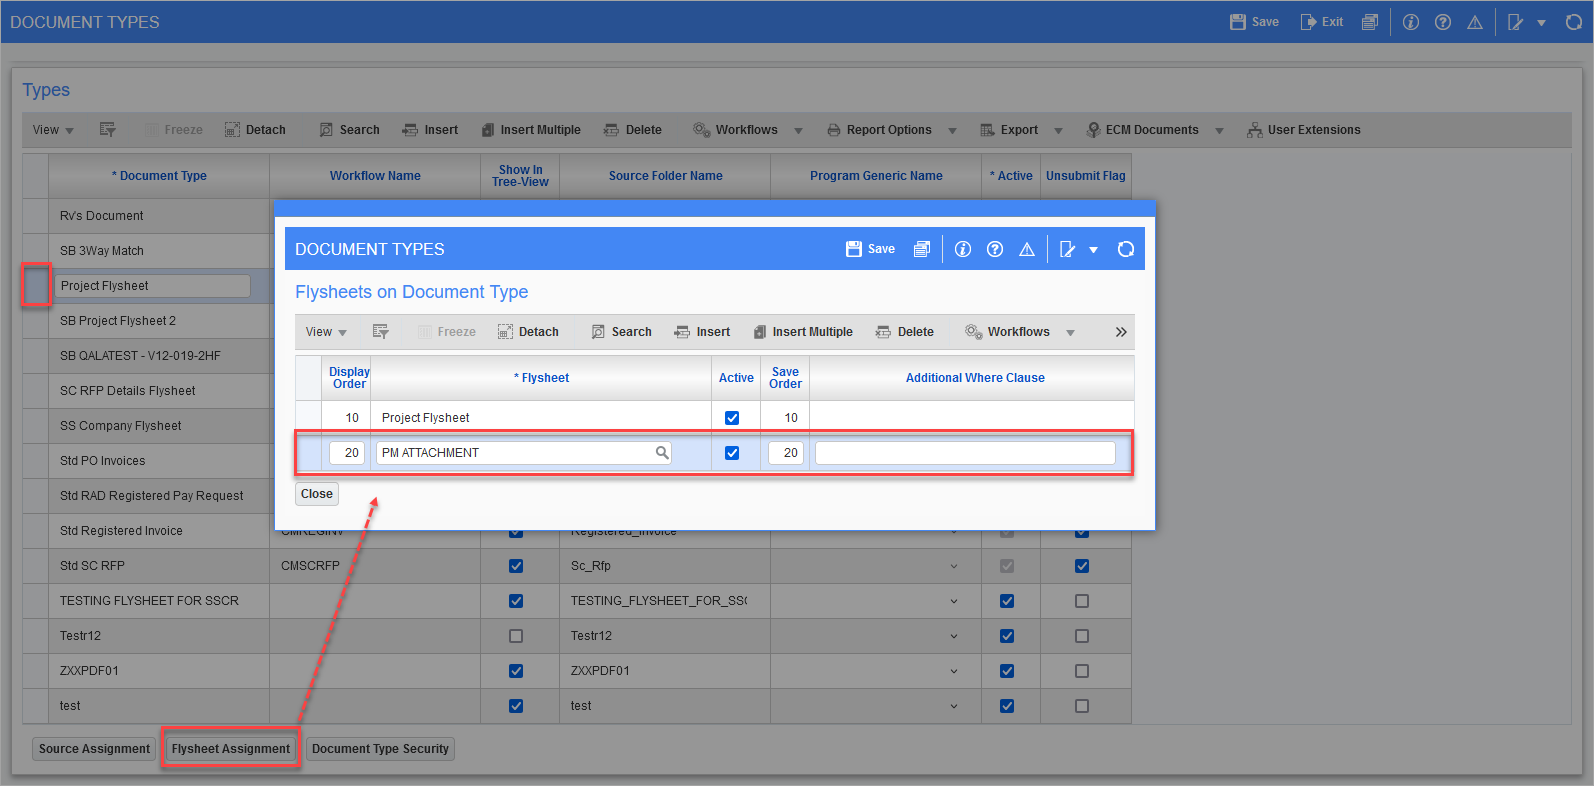The image size is (1594, 786).
Task: Open the Document Type Security tab button
Action: [380, 749]
